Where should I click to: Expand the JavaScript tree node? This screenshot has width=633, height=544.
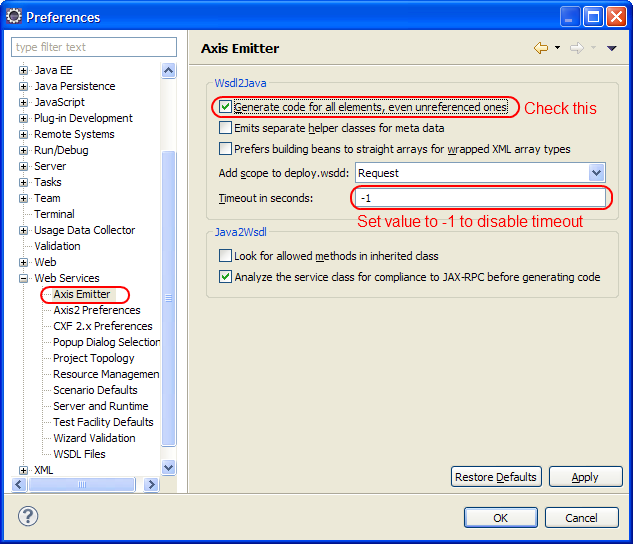pos(23,102)
